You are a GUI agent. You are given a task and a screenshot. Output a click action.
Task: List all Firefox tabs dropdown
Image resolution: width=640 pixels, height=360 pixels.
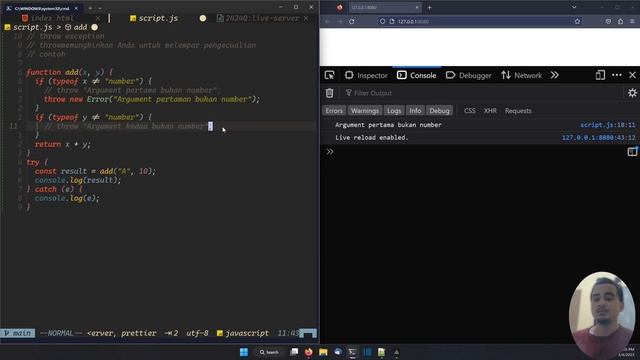point(574,7)
